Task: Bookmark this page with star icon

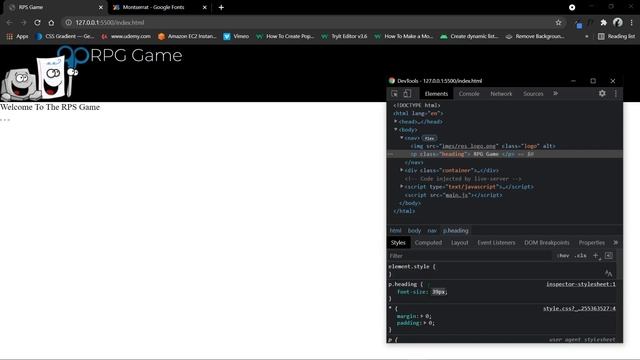Action: 558,22
